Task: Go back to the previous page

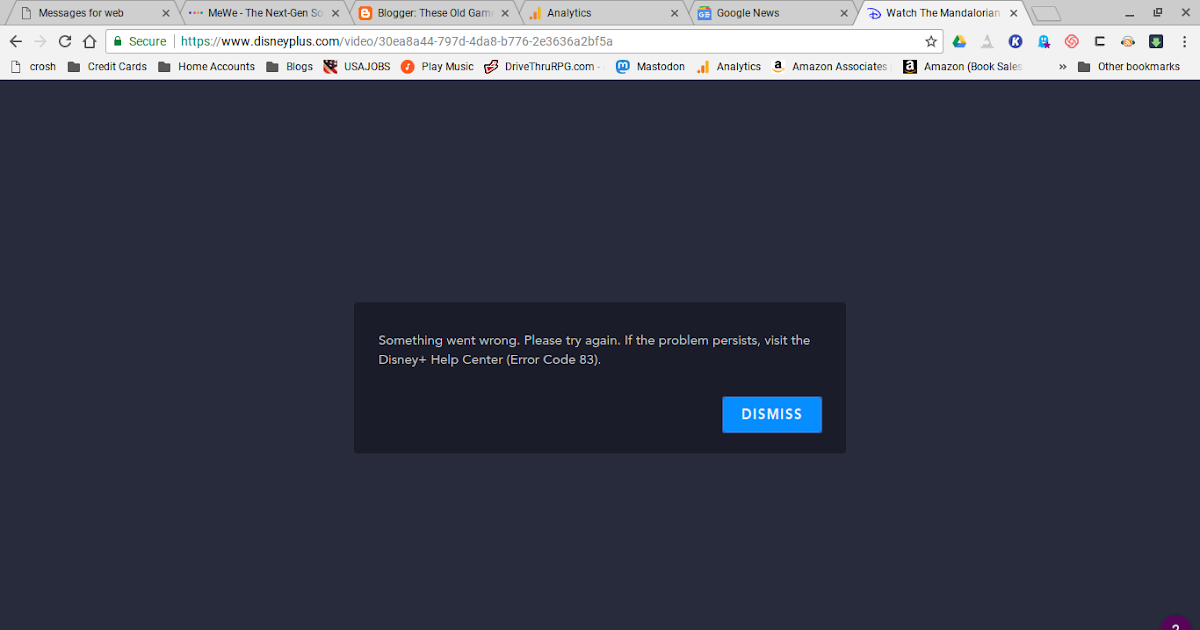Action: [16, 42]
